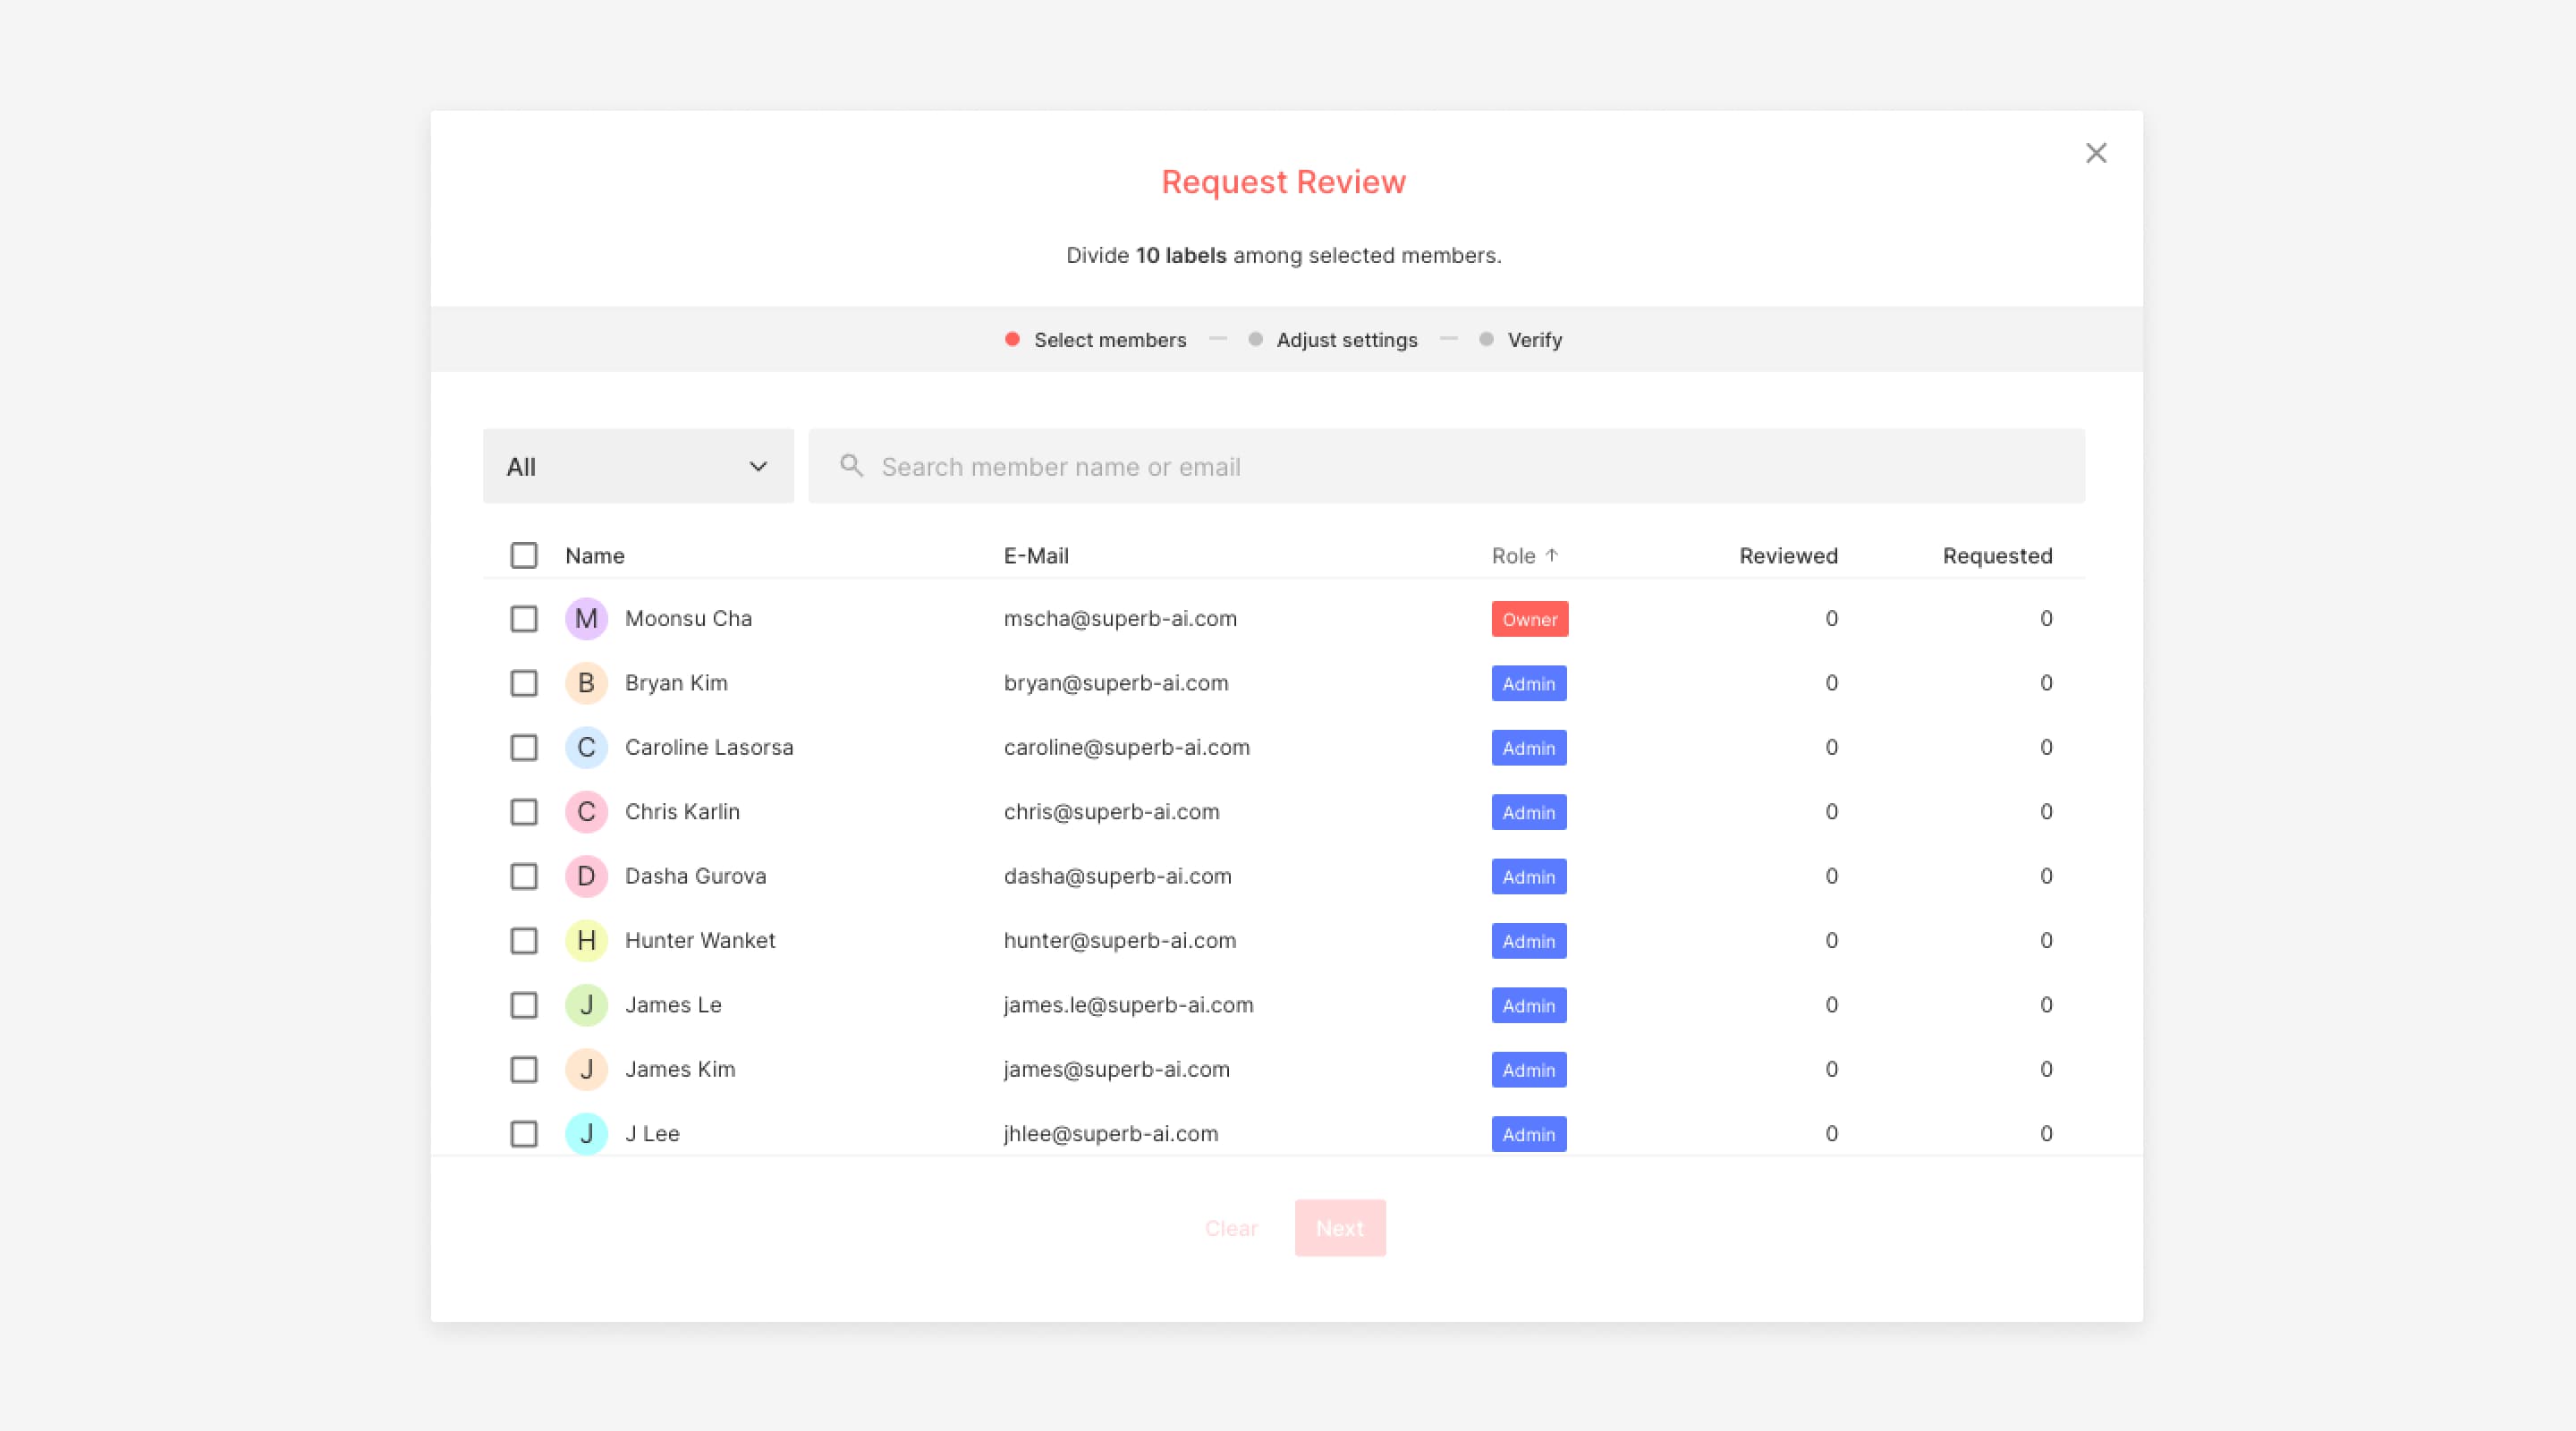Click Hunter Wanket's H avatar
Image resolution: width=2576 pixels, height=1431 pixels.
click(x=586, y=941)
